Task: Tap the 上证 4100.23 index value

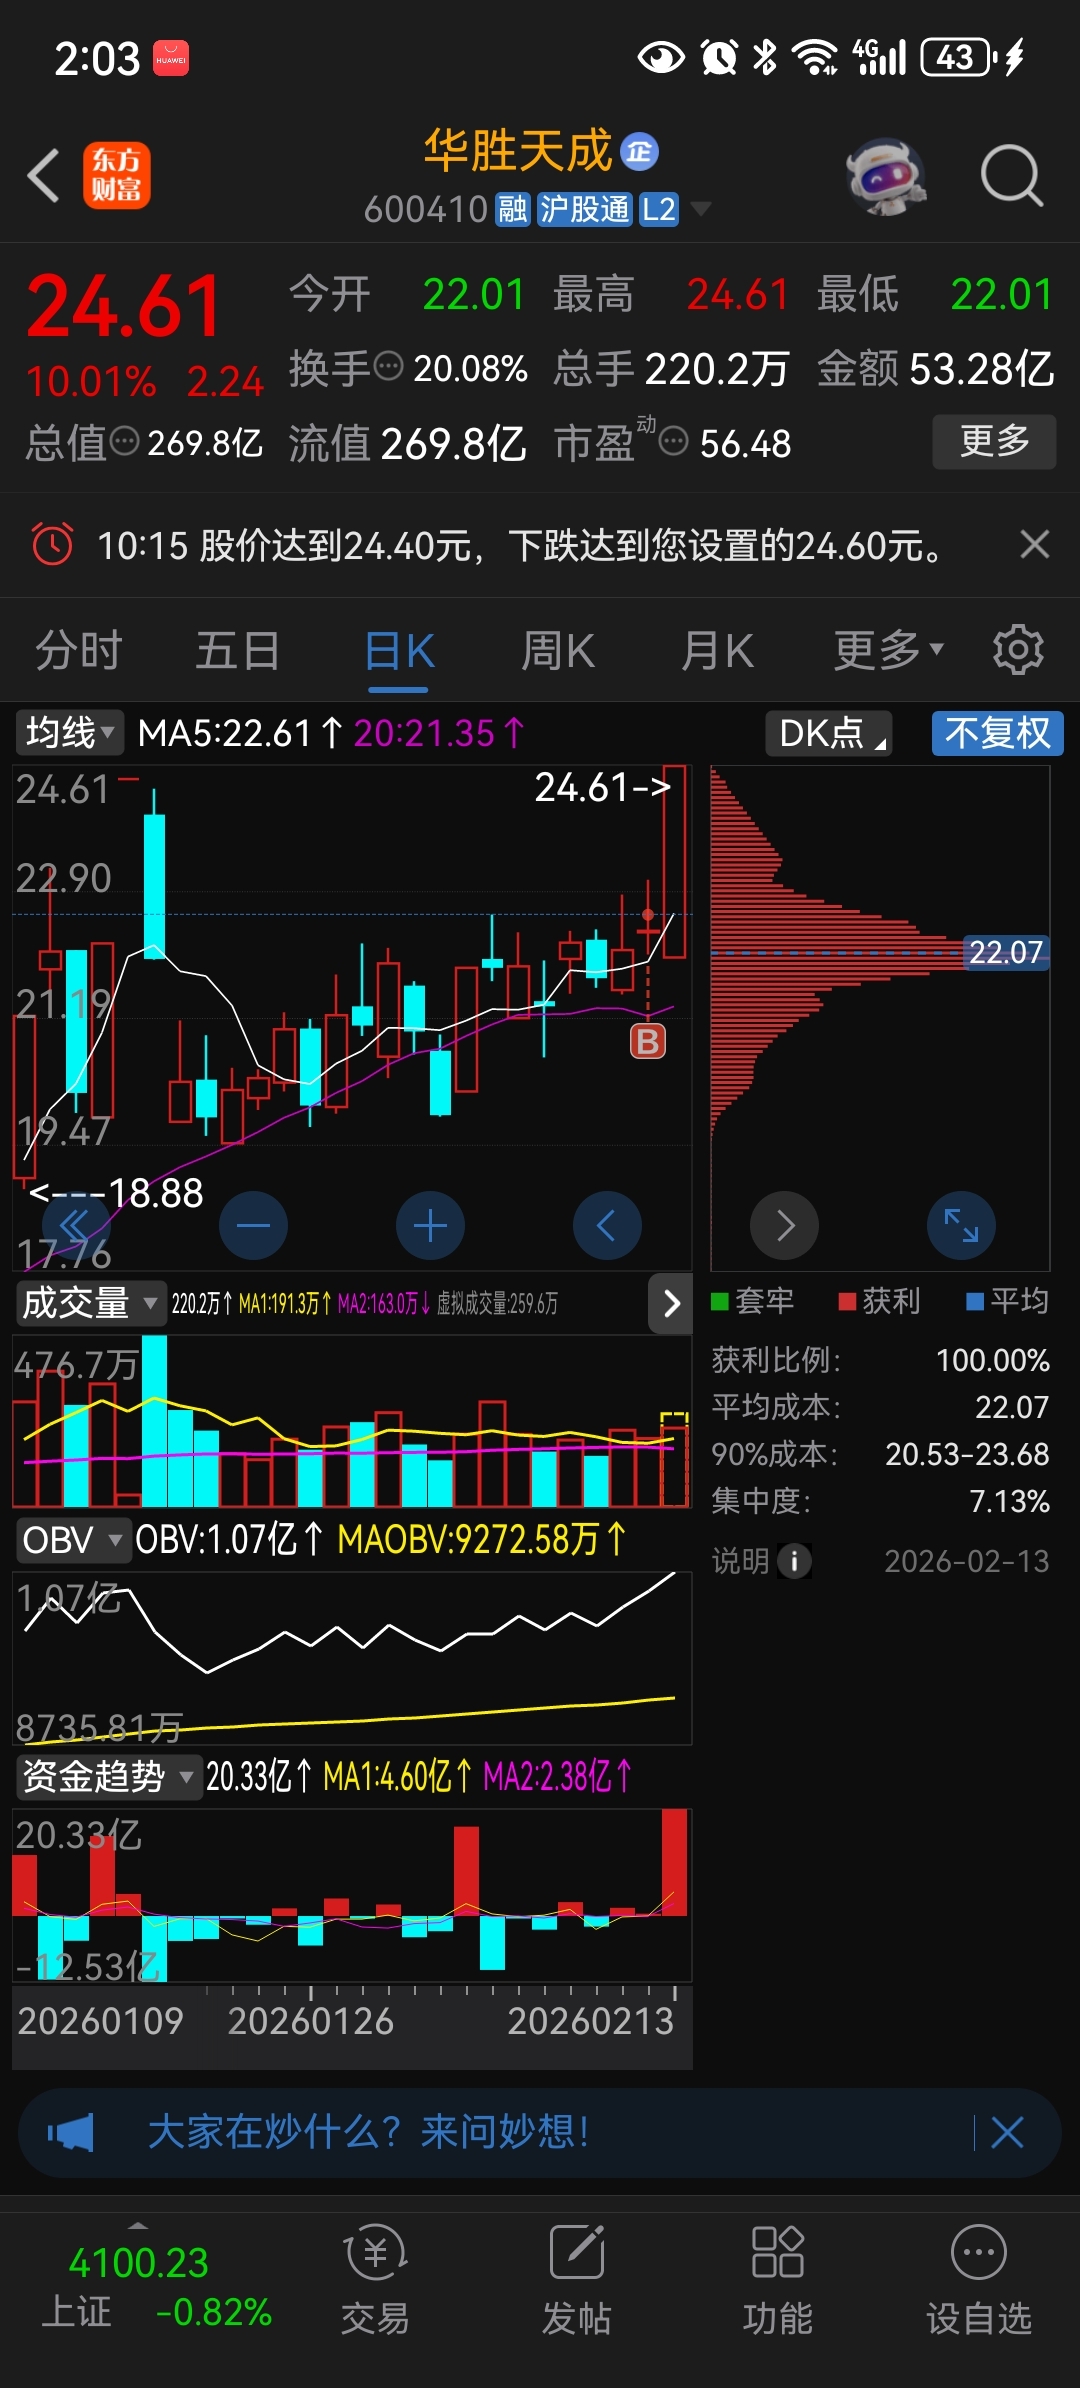Action: pos(138,2263)
